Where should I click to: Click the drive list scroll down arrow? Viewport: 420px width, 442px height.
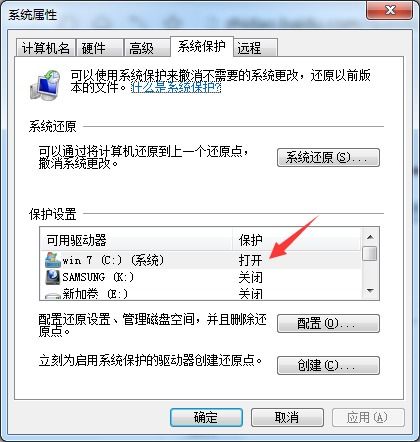[370, 291]
